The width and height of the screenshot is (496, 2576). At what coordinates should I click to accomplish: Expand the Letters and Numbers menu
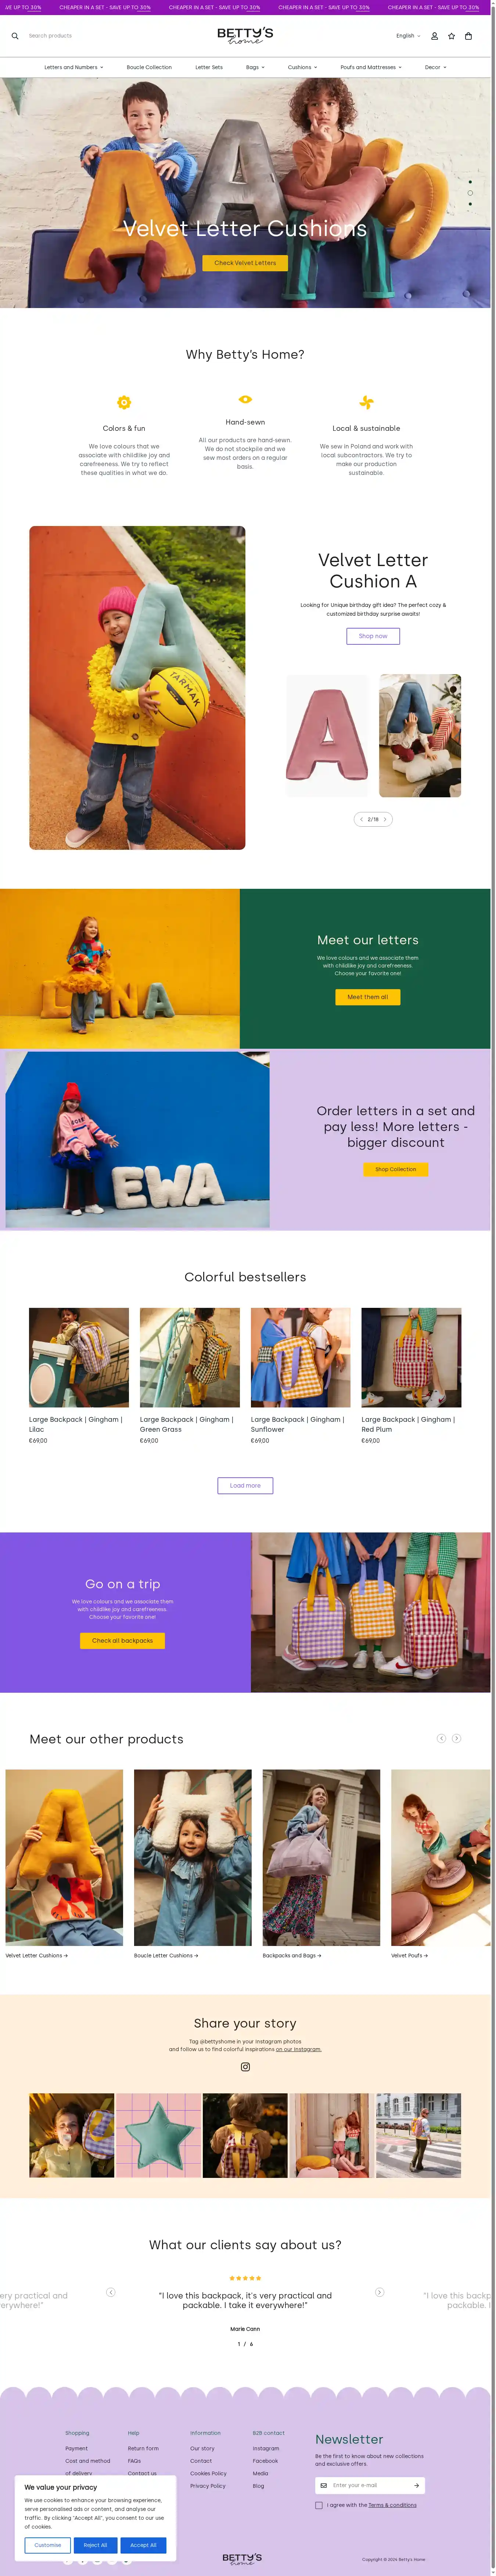[73, 67]
